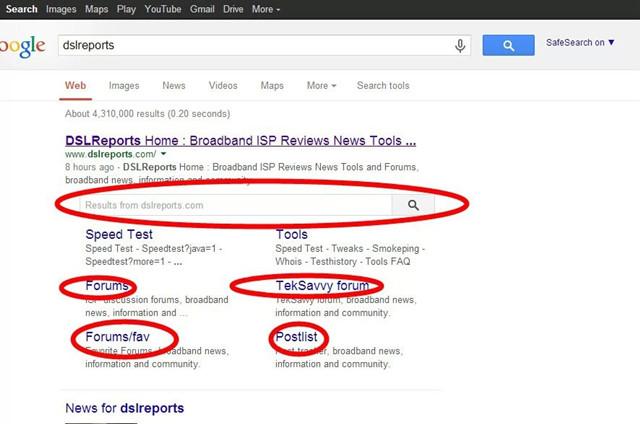Viewport: 640px width, 424px height.
Task: Open the green arrow next to dslreports.com URL
Action: click(x=163, y=154)
